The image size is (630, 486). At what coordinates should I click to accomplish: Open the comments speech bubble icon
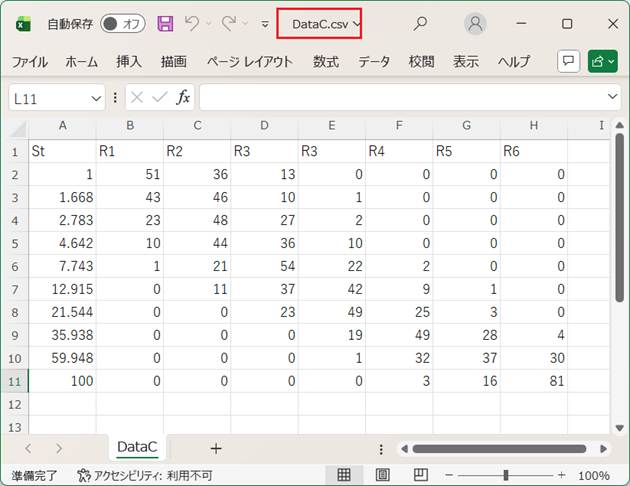pos(568,61)
